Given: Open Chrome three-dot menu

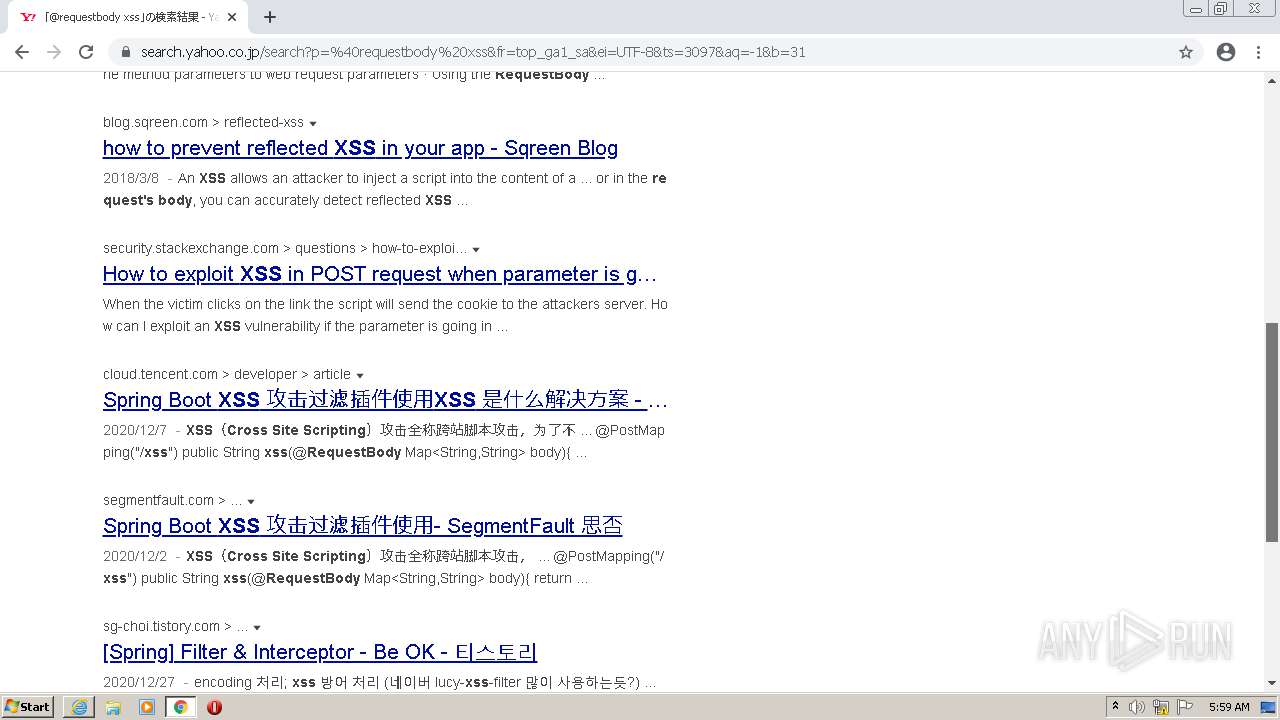Looking at the screenshot, I should point(1258,52).
